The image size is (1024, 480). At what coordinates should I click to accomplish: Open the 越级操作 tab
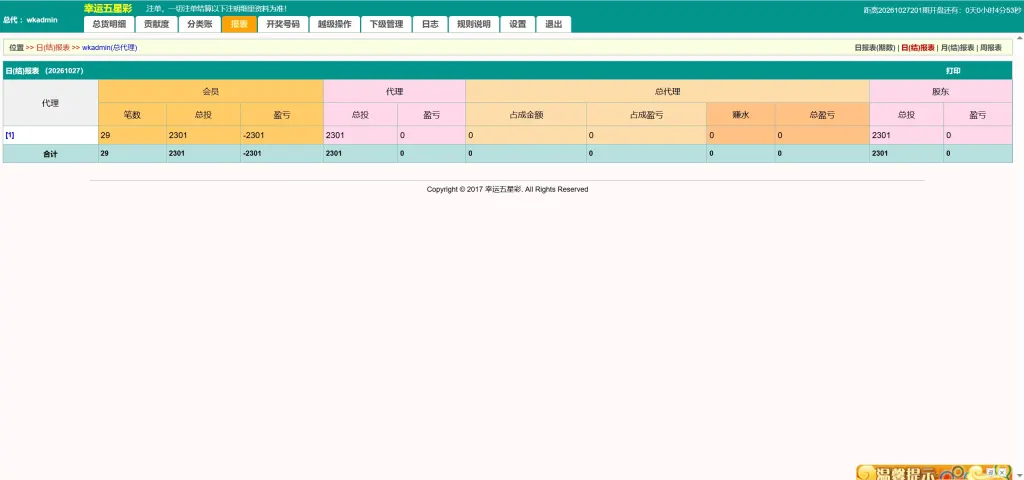[x=334, y=24]
